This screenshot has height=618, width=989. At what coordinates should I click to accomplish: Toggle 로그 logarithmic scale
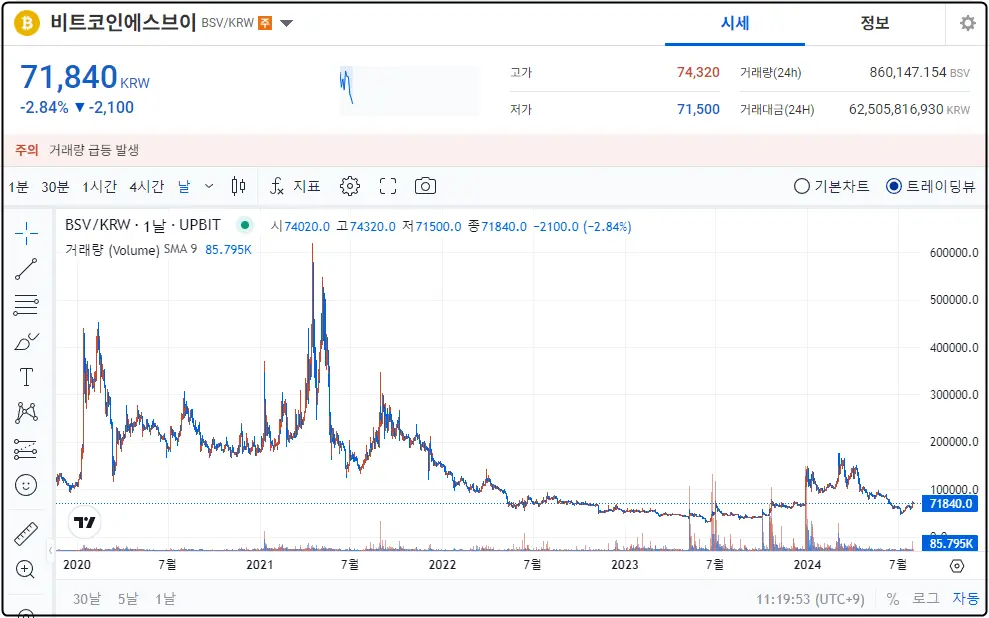926,598
